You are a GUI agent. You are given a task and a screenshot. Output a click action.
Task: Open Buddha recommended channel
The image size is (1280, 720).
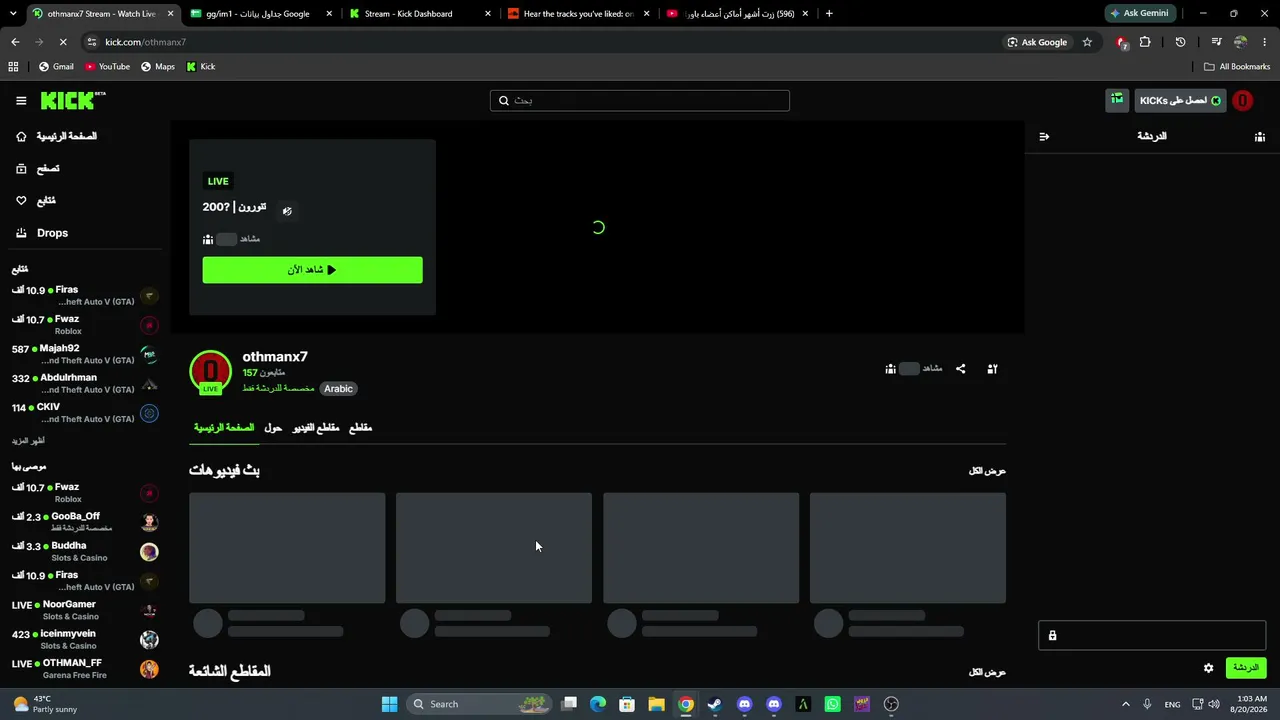coord(85,552)
